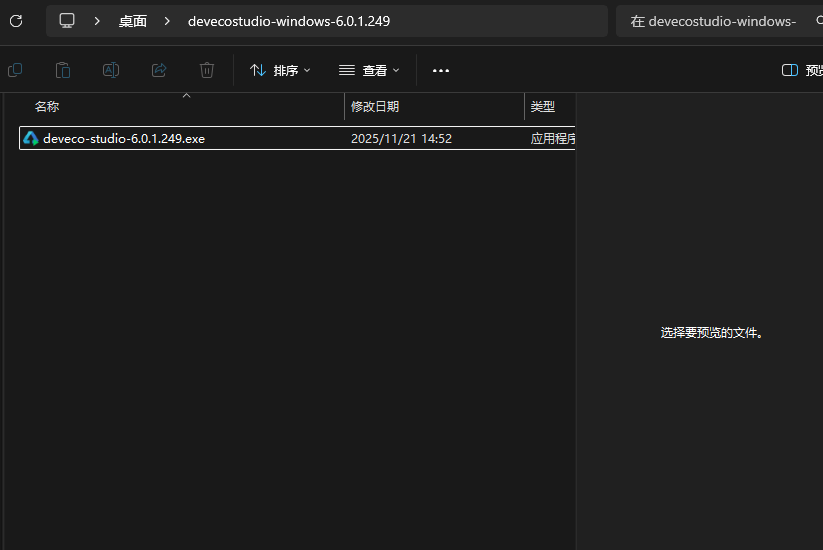Sort by the 名称 column header
The image size is (823, 550).
tap(47, 107)
